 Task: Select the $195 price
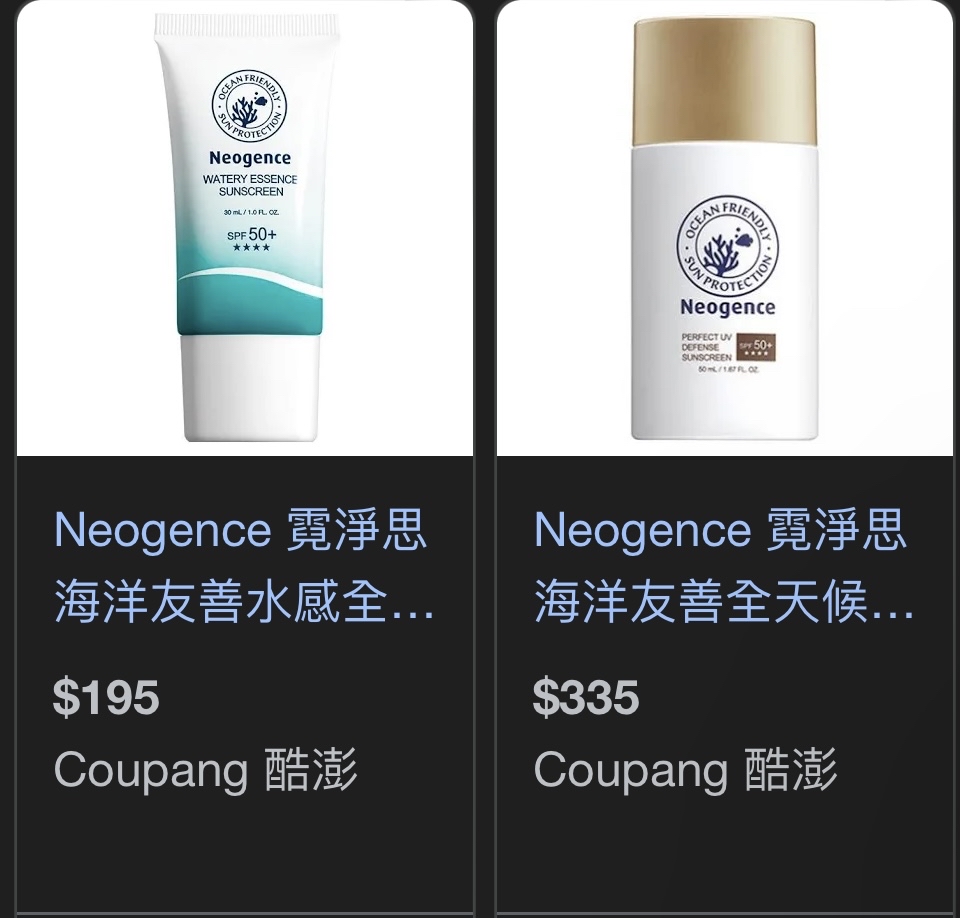[x=106, y=697]
